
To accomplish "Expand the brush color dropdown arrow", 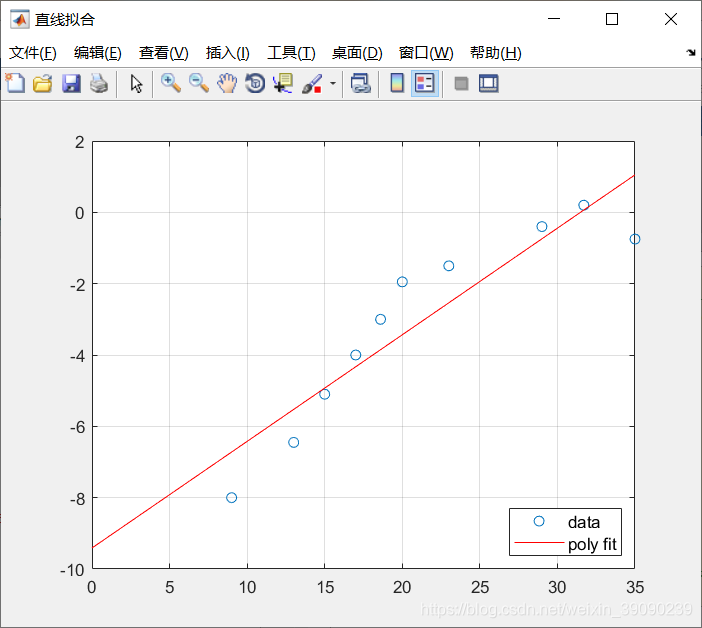I will point(333,83).
